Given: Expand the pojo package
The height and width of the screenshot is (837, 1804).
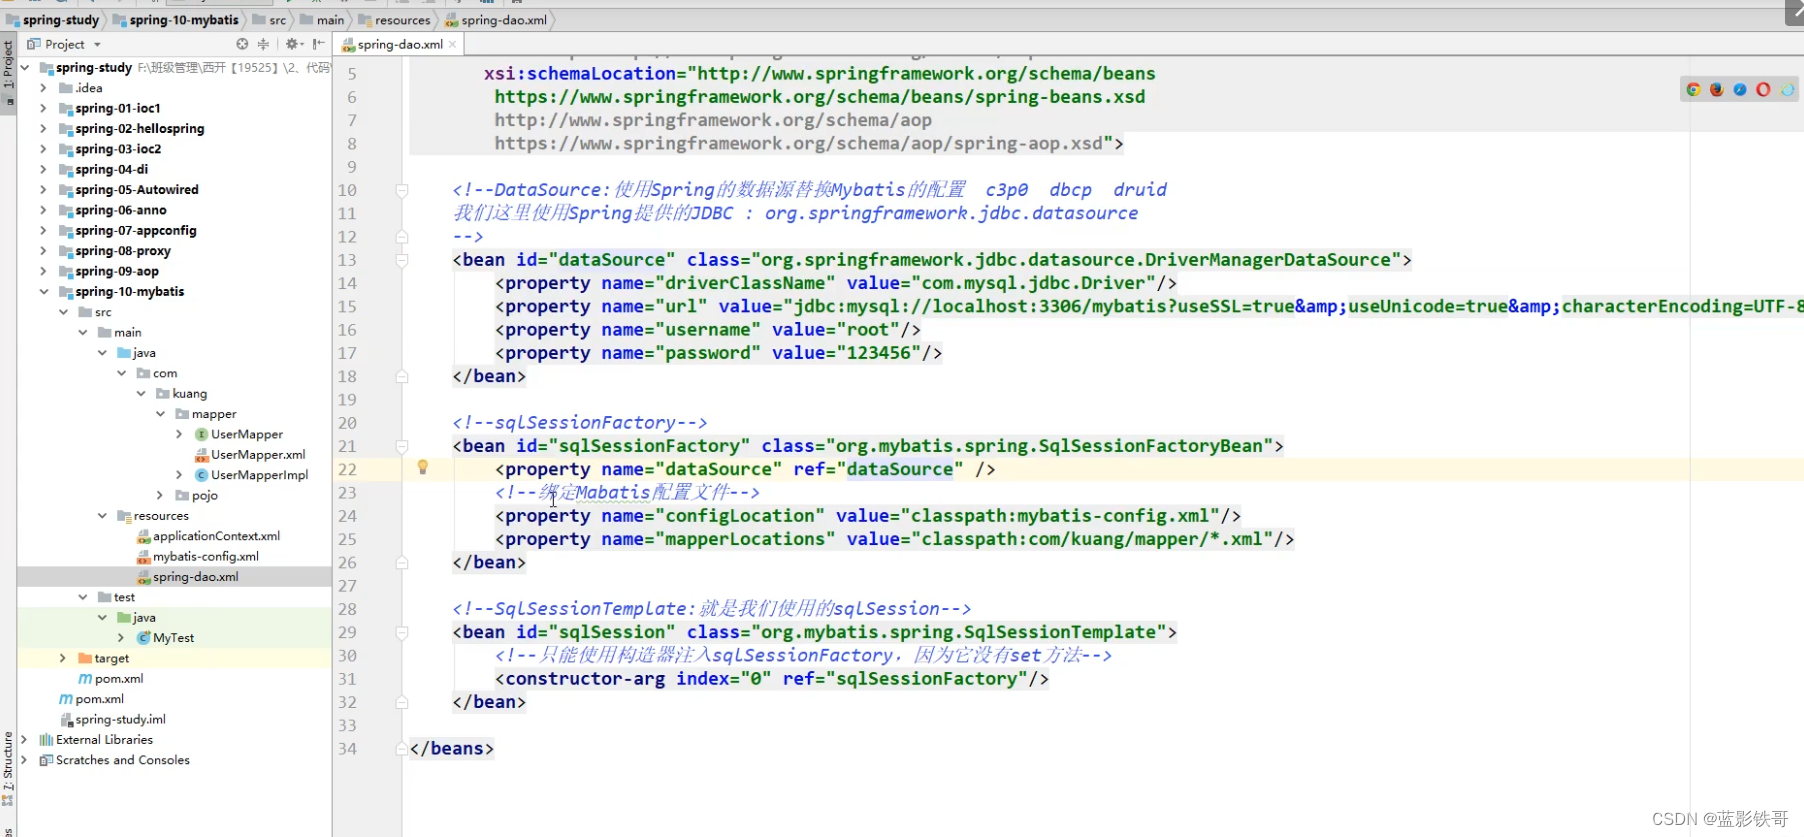Looking at the screenshot, I should pos(160,495).
